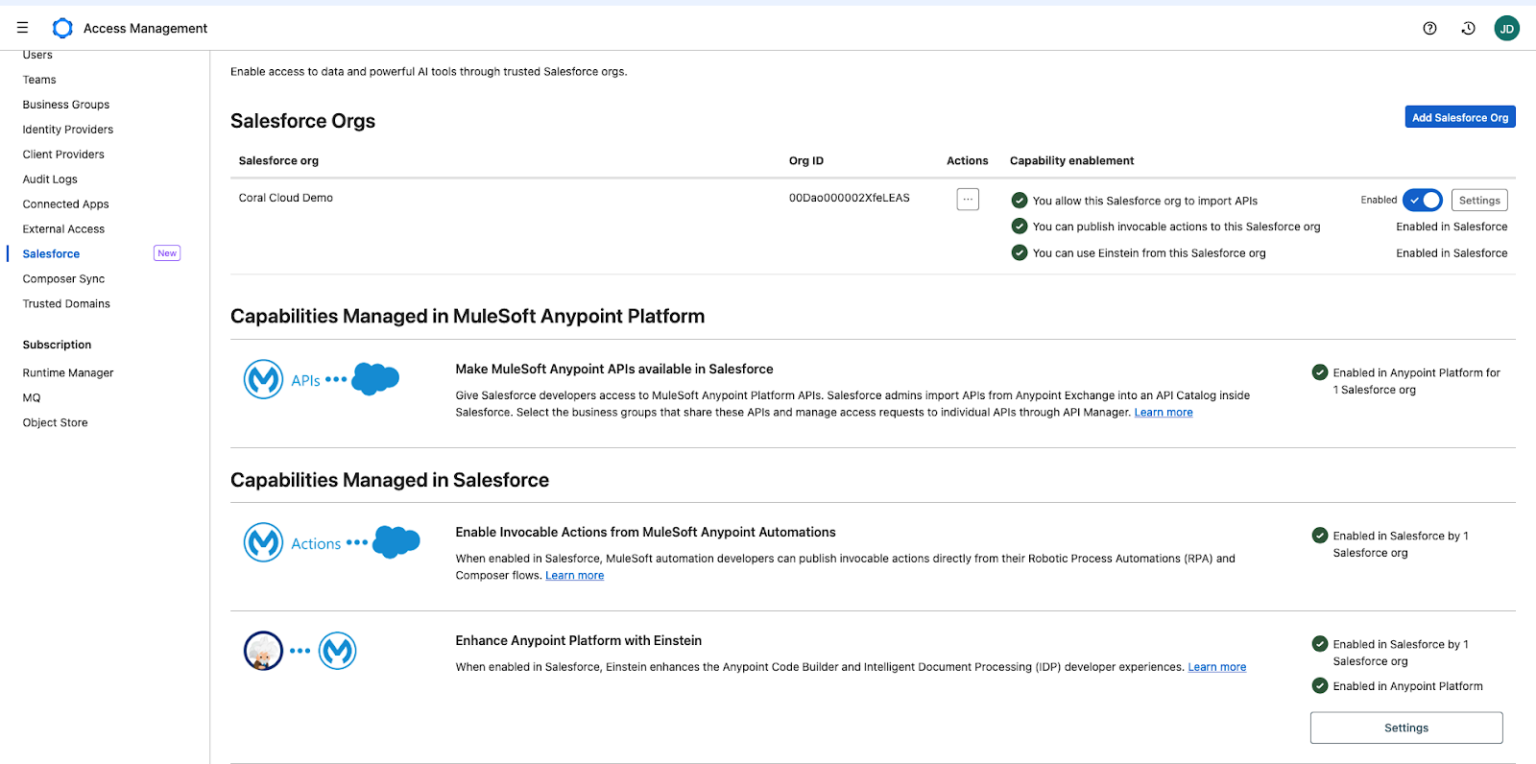
Task: Toggle off the Enabled switch for Coral Cloud Demo
Action: 1422,200
